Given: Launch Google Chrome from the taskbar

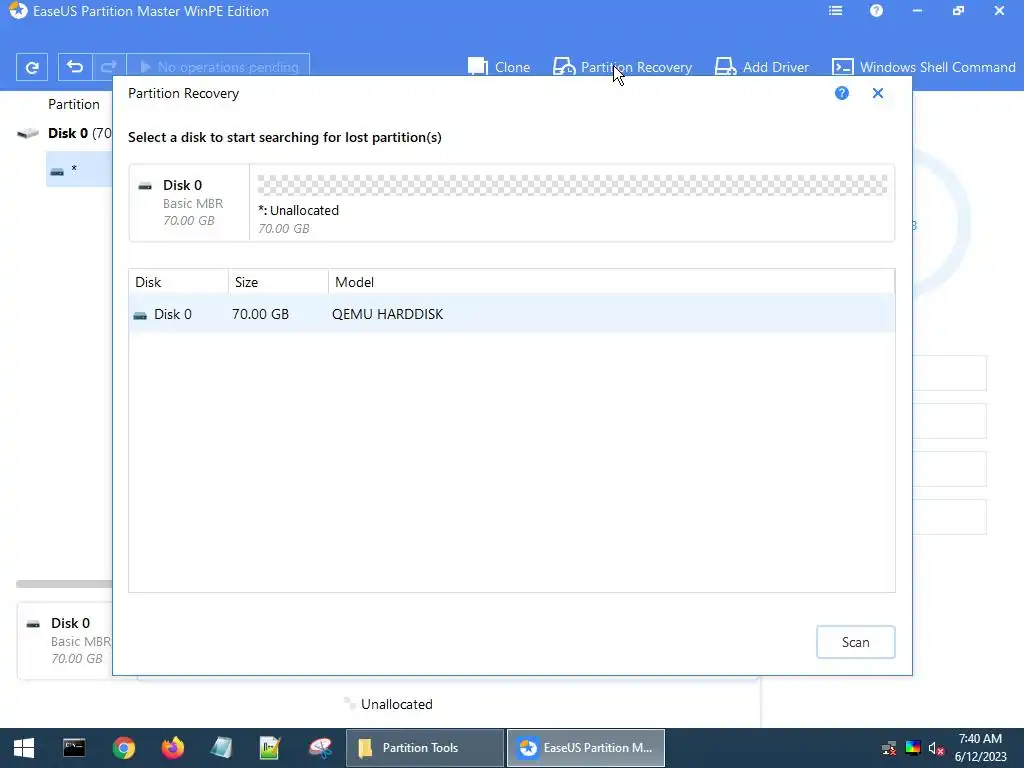Looking at the screenshot, I should click(123, 748).
